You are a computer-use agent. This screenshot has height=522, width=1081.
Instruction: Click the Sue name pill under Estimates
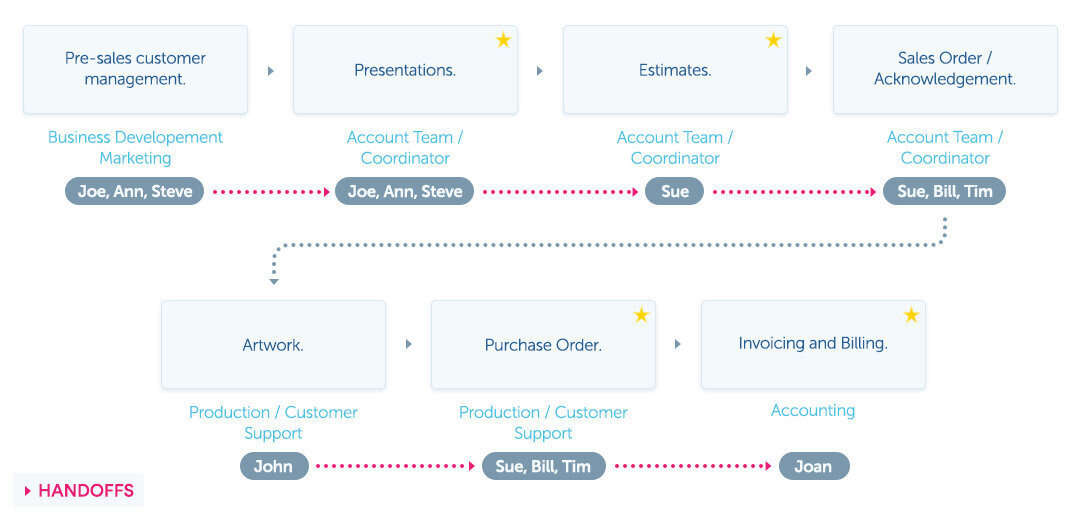[x=675, y=191]
